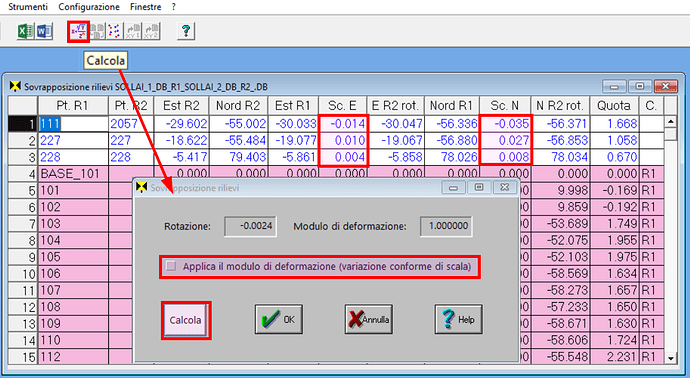Click the Help button in dialog

tap(458, 319)
